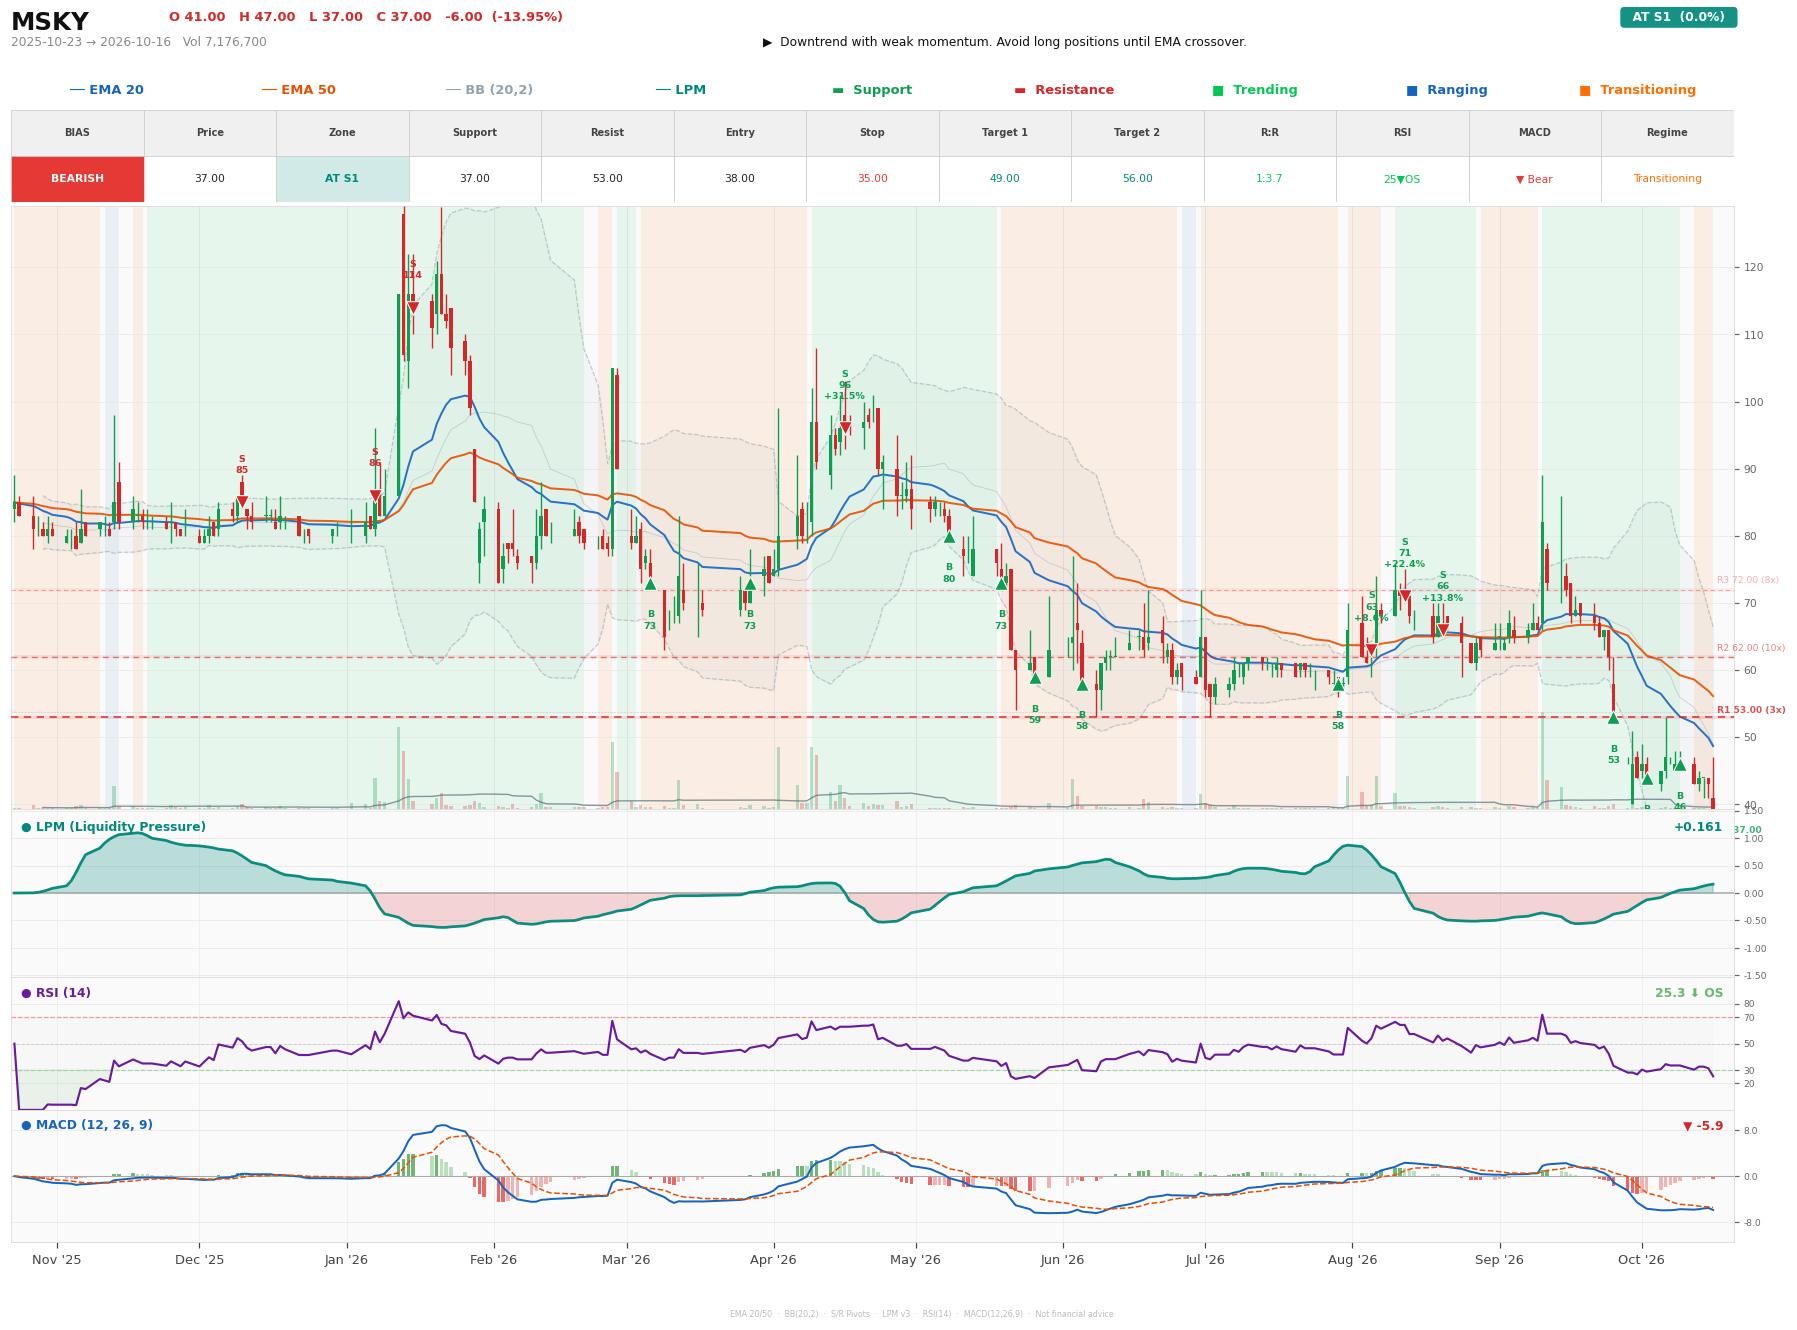The image size is (1797, 1330).
Task: Click the S 71 +22.4% sell marker
Action: click(1404, 596)
